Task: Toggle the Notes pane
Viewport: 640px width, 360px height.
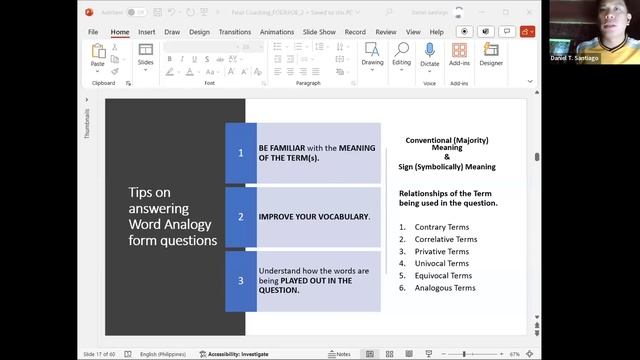Action: (x=340, y=354)
